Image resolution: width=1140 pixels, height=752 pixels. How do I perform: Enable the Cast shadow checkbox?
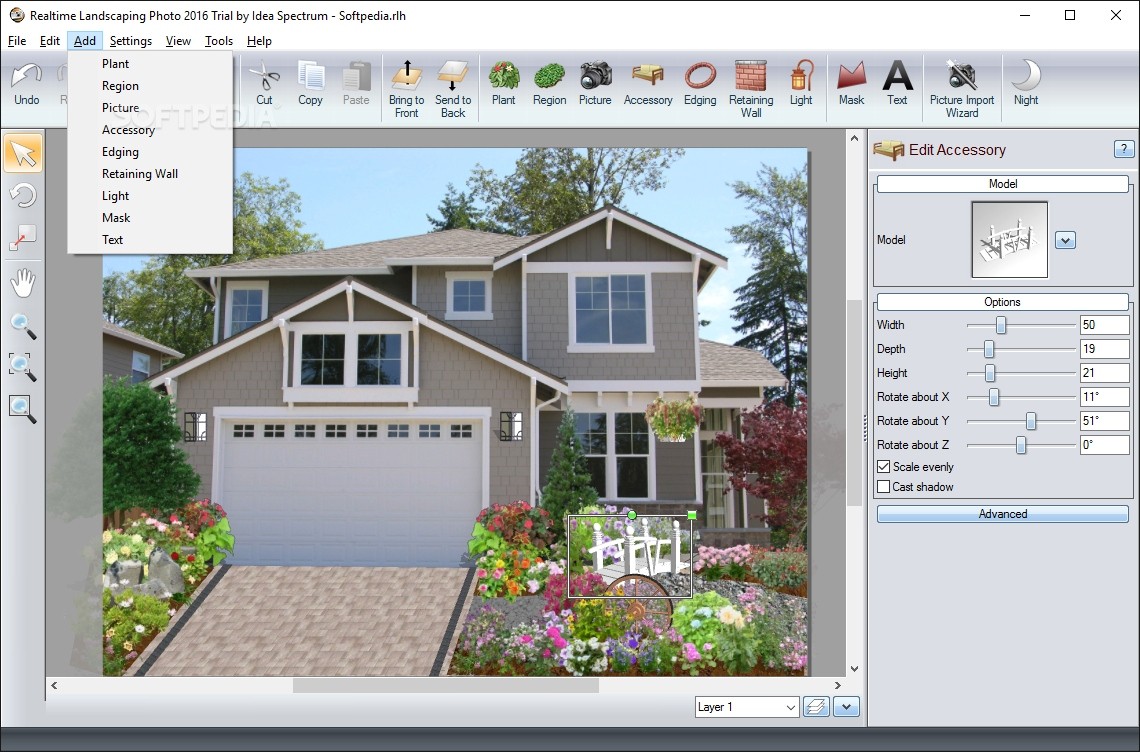[x=884, y=487]
